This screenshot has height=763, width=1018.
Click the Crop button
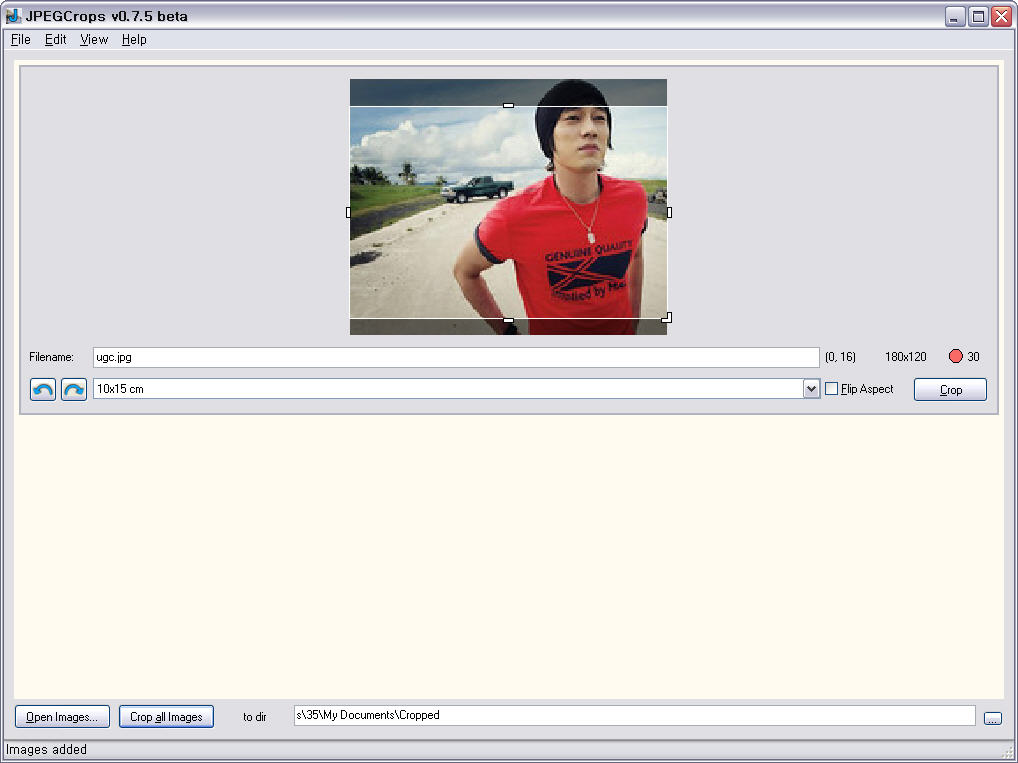[x=950, y=390]
